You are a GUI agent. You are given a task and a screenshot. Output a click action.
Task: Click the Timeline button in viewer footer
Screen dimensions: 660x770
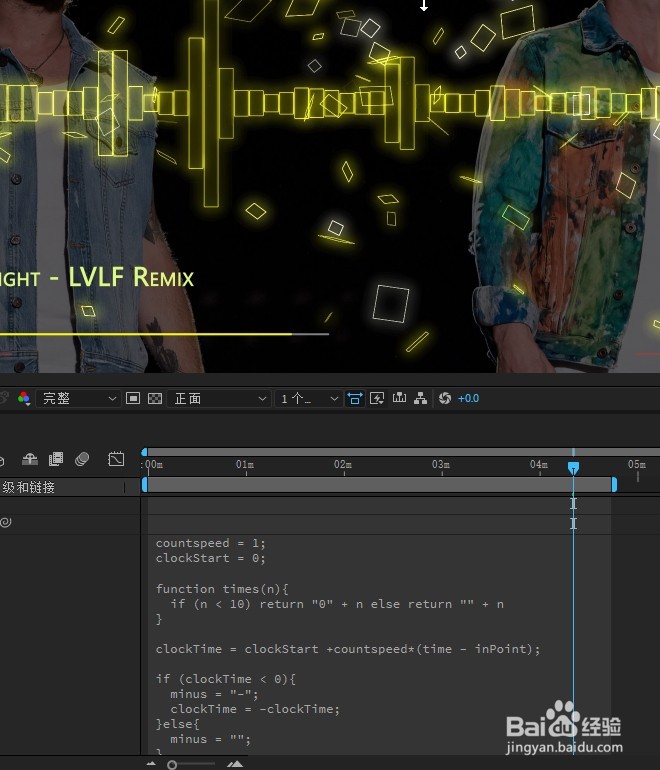pos(399,398)
